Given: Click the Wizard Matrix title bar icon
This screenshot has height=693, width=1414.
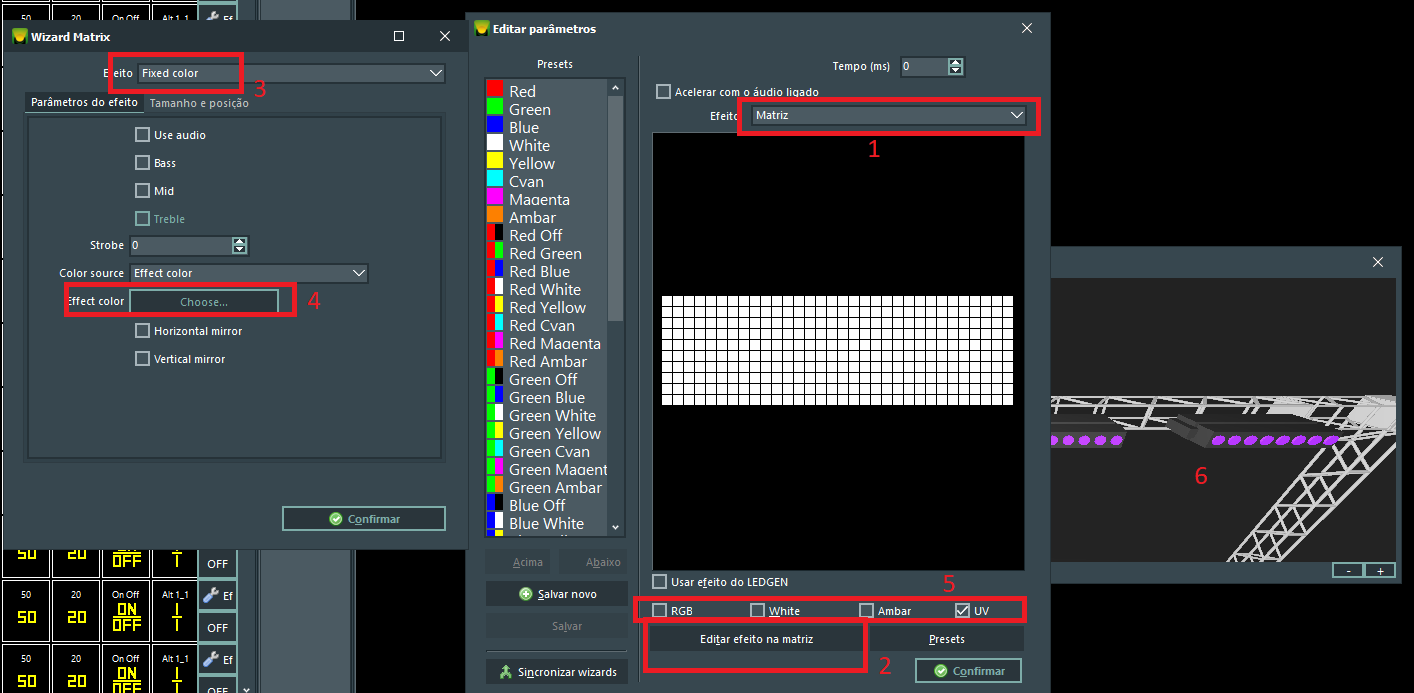Looking at the screenshot, I should [19, 36].
